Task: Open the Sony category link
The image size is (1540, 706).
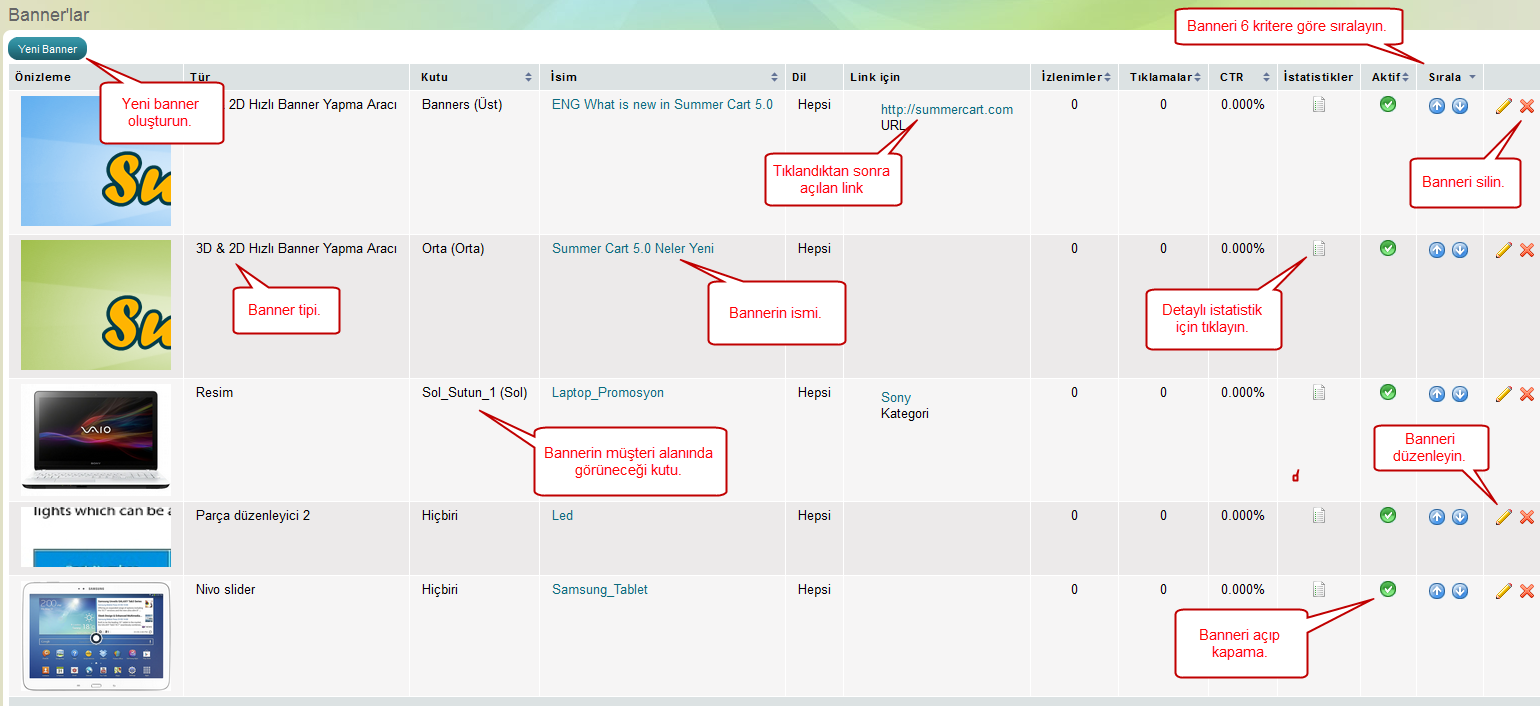Action: pos(895,398)
